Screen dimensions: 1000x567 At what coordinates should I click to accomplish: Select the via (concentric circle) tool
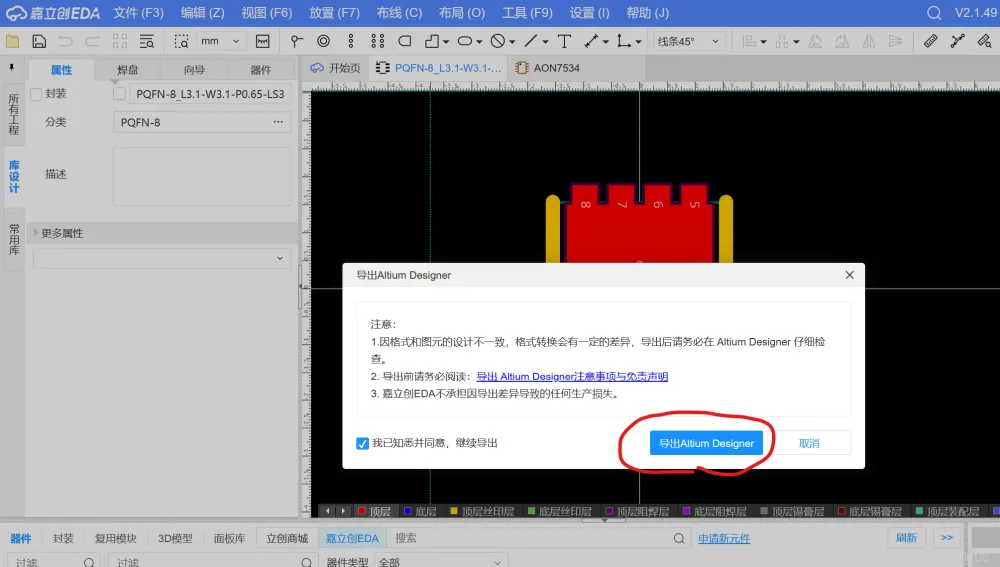[323, 41]
